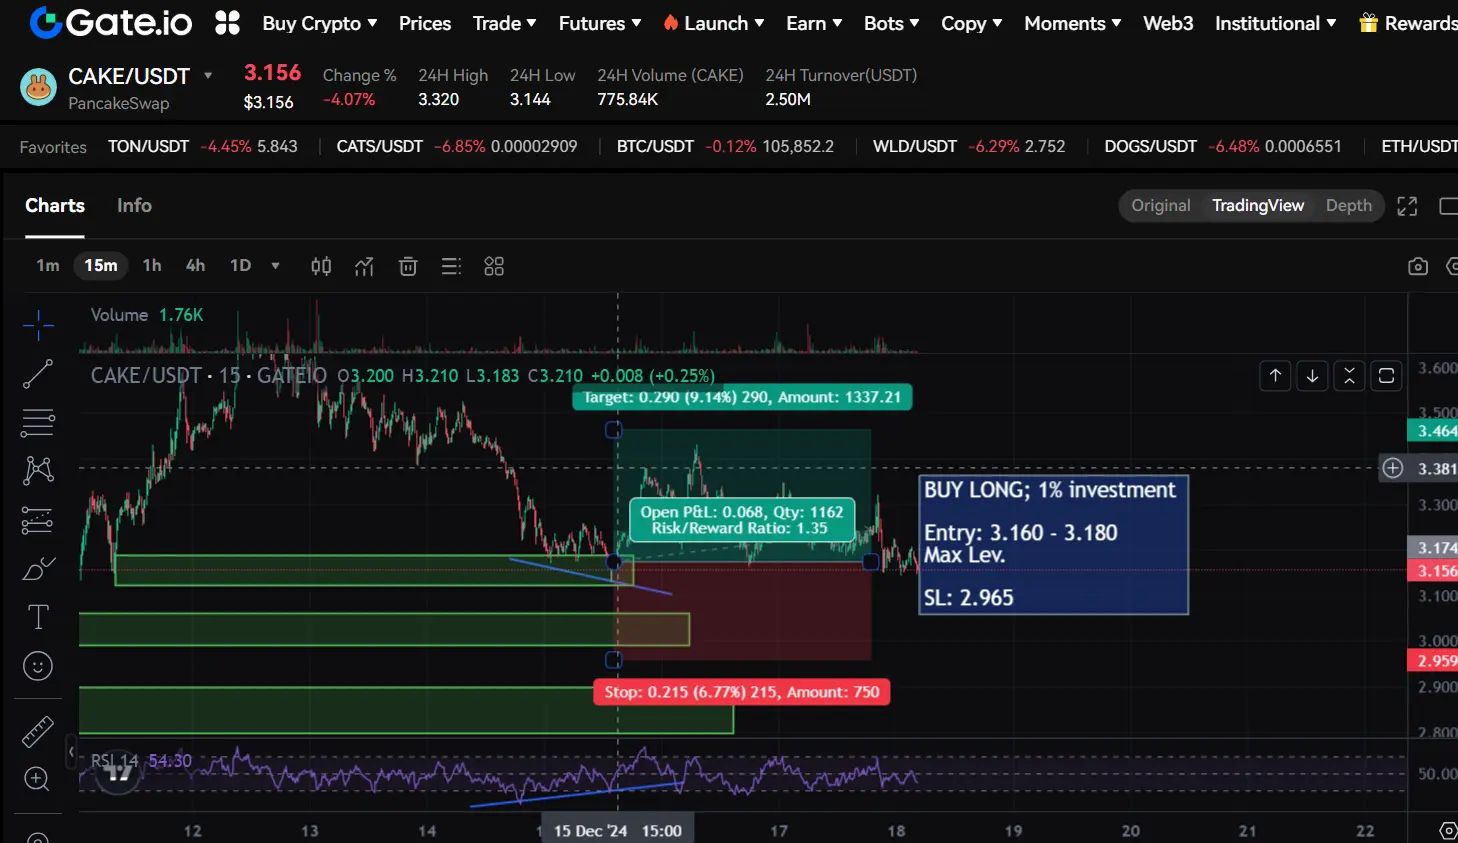Change the candlestick chart style
Viewport: 1458px width, 843px height.
tap(321, 266)
